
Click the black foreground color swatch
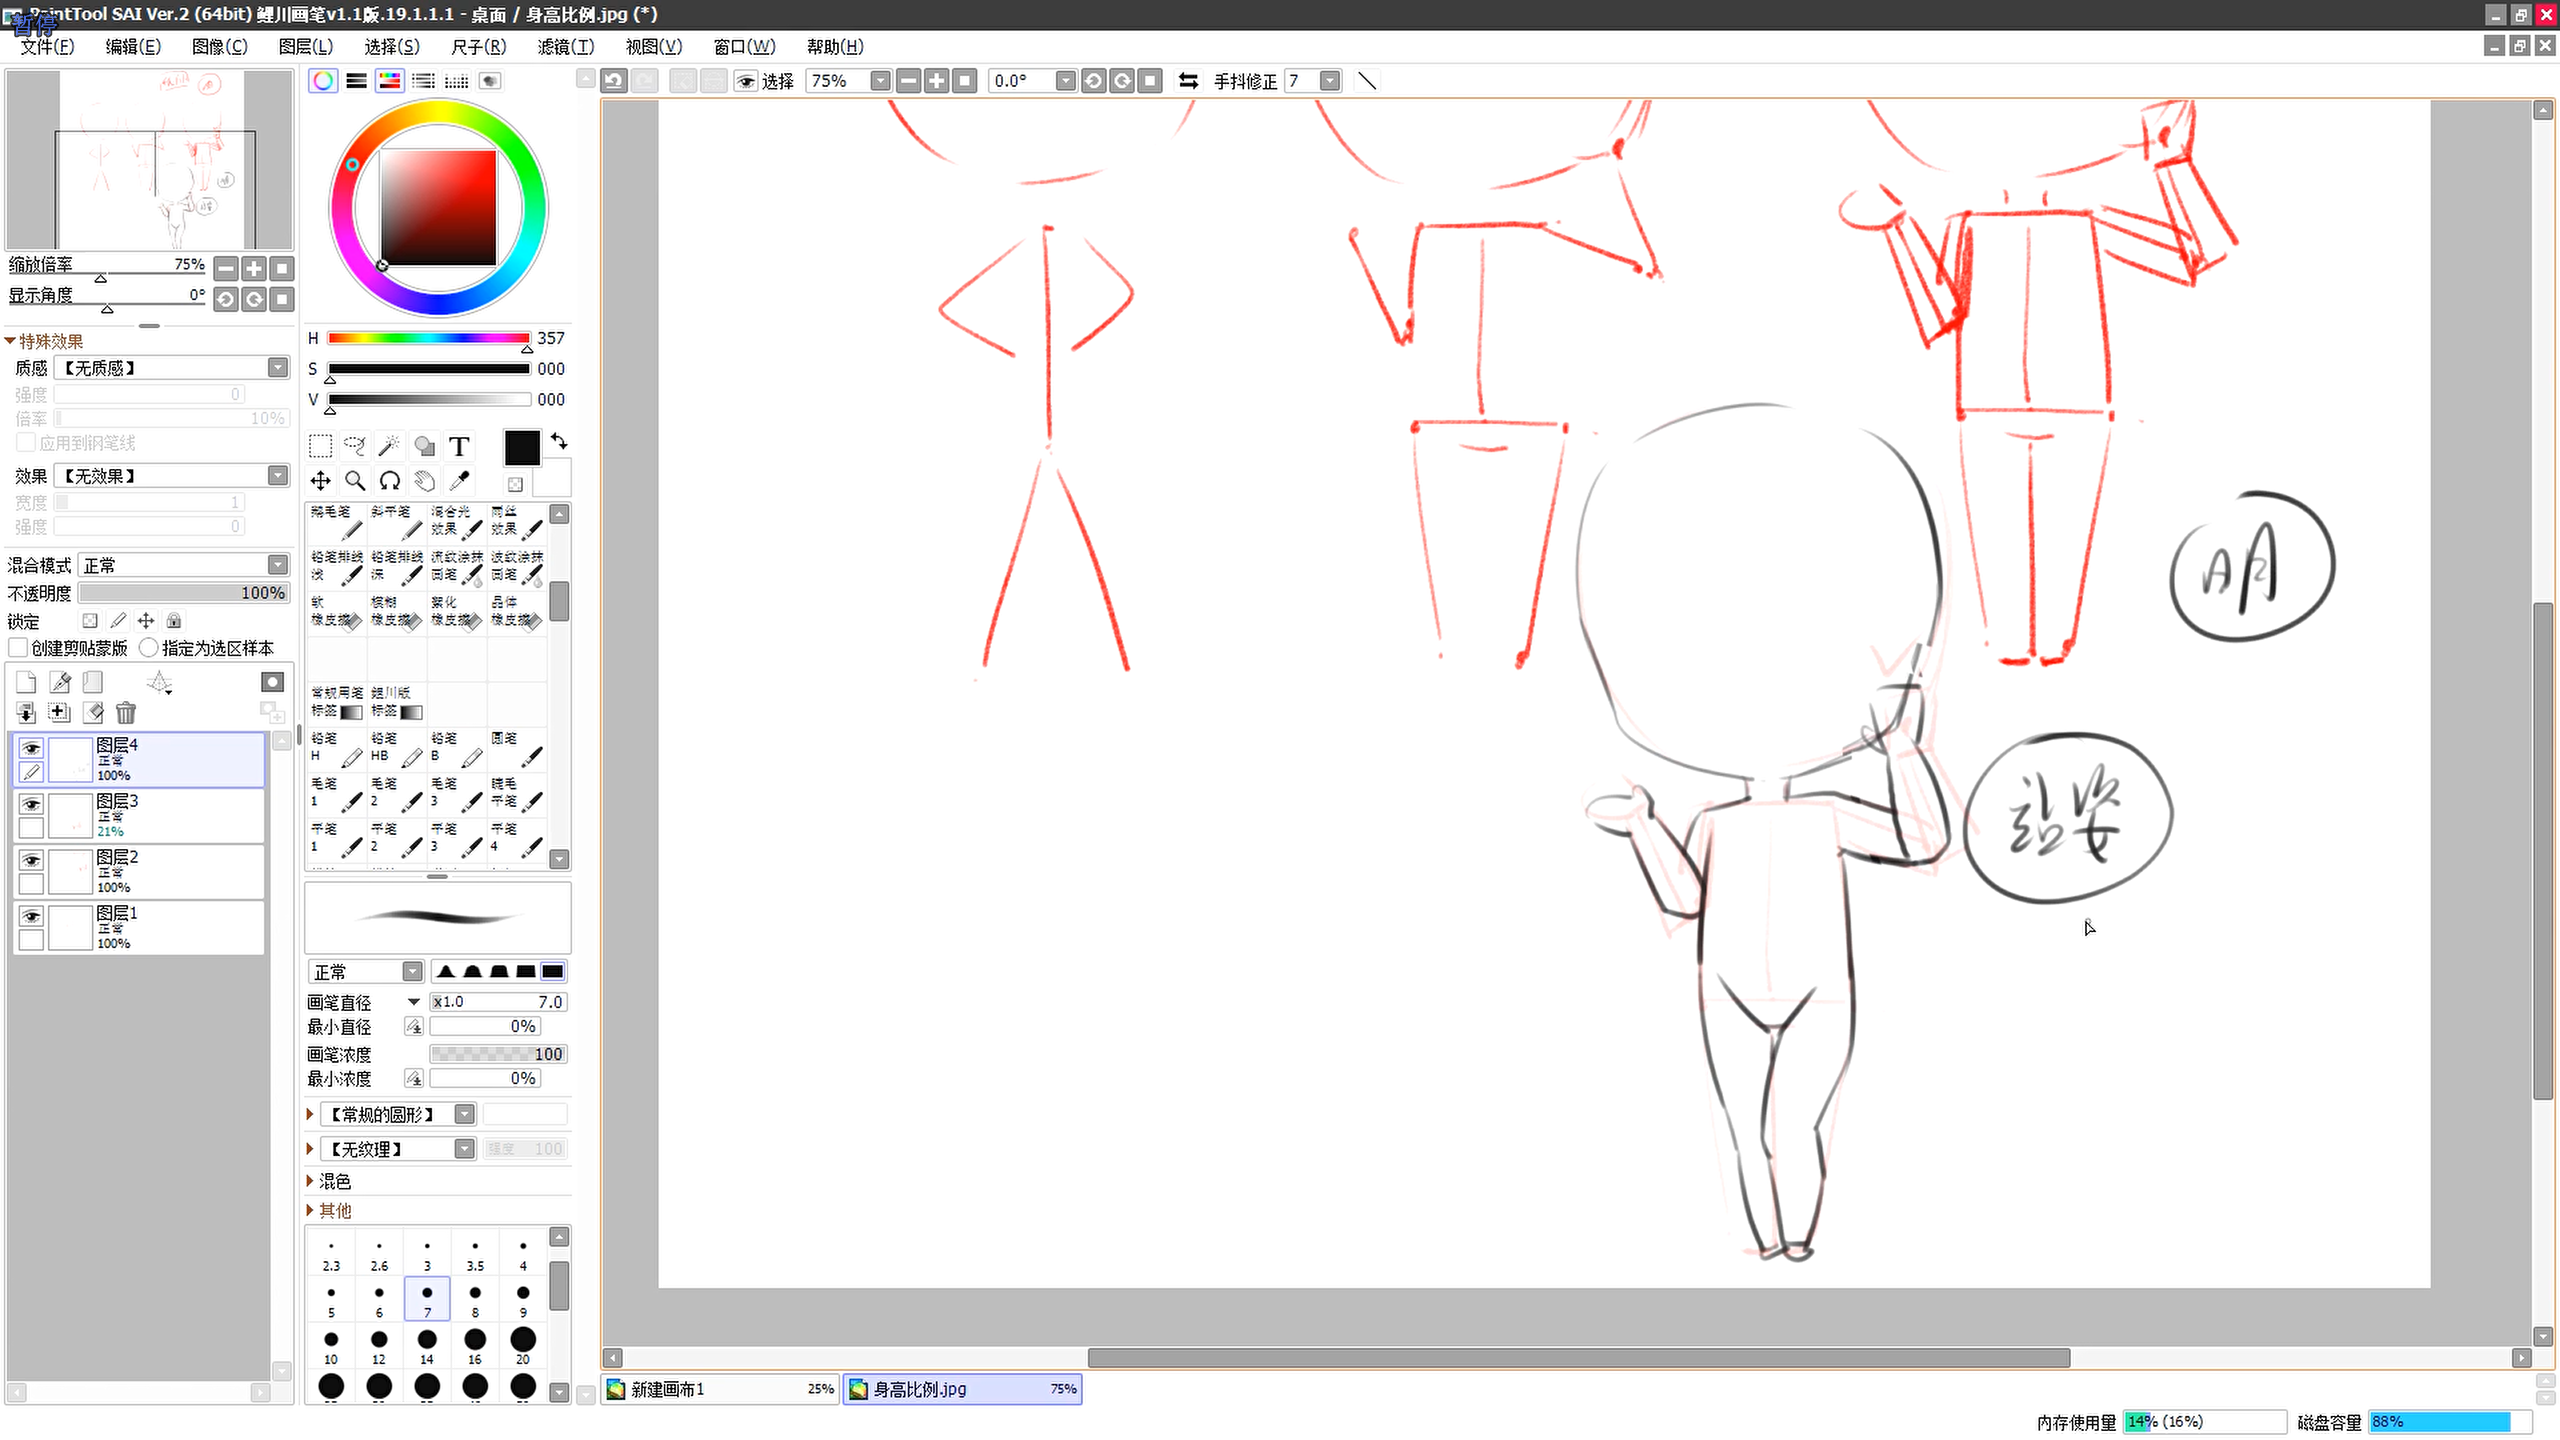coord(521,447)
